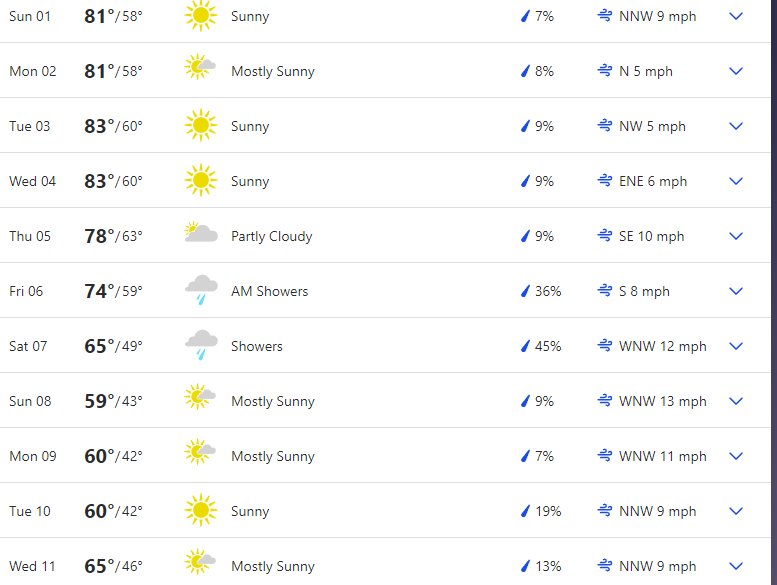Click the raindrop icon next to 45%
Screen dimensions: 777x585
point(525,346)
